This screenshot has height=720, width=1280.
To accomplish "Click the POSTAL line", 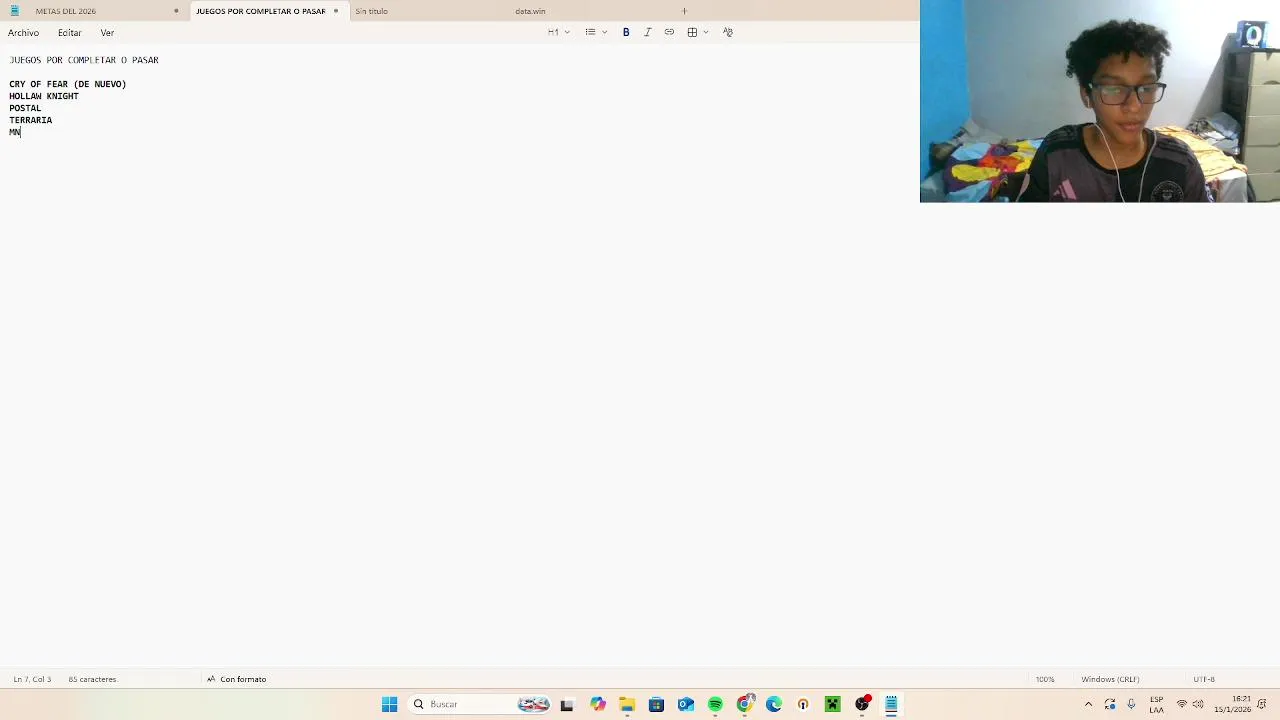I will tap(25, 108).
